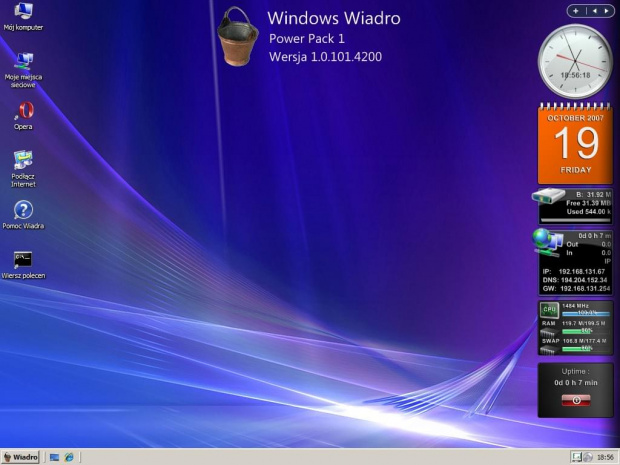The height and width of the screenshot is (465, 620).
Task: Click the Power Pack 1 text
Action: pyautogui.click(x=307, y=38)
